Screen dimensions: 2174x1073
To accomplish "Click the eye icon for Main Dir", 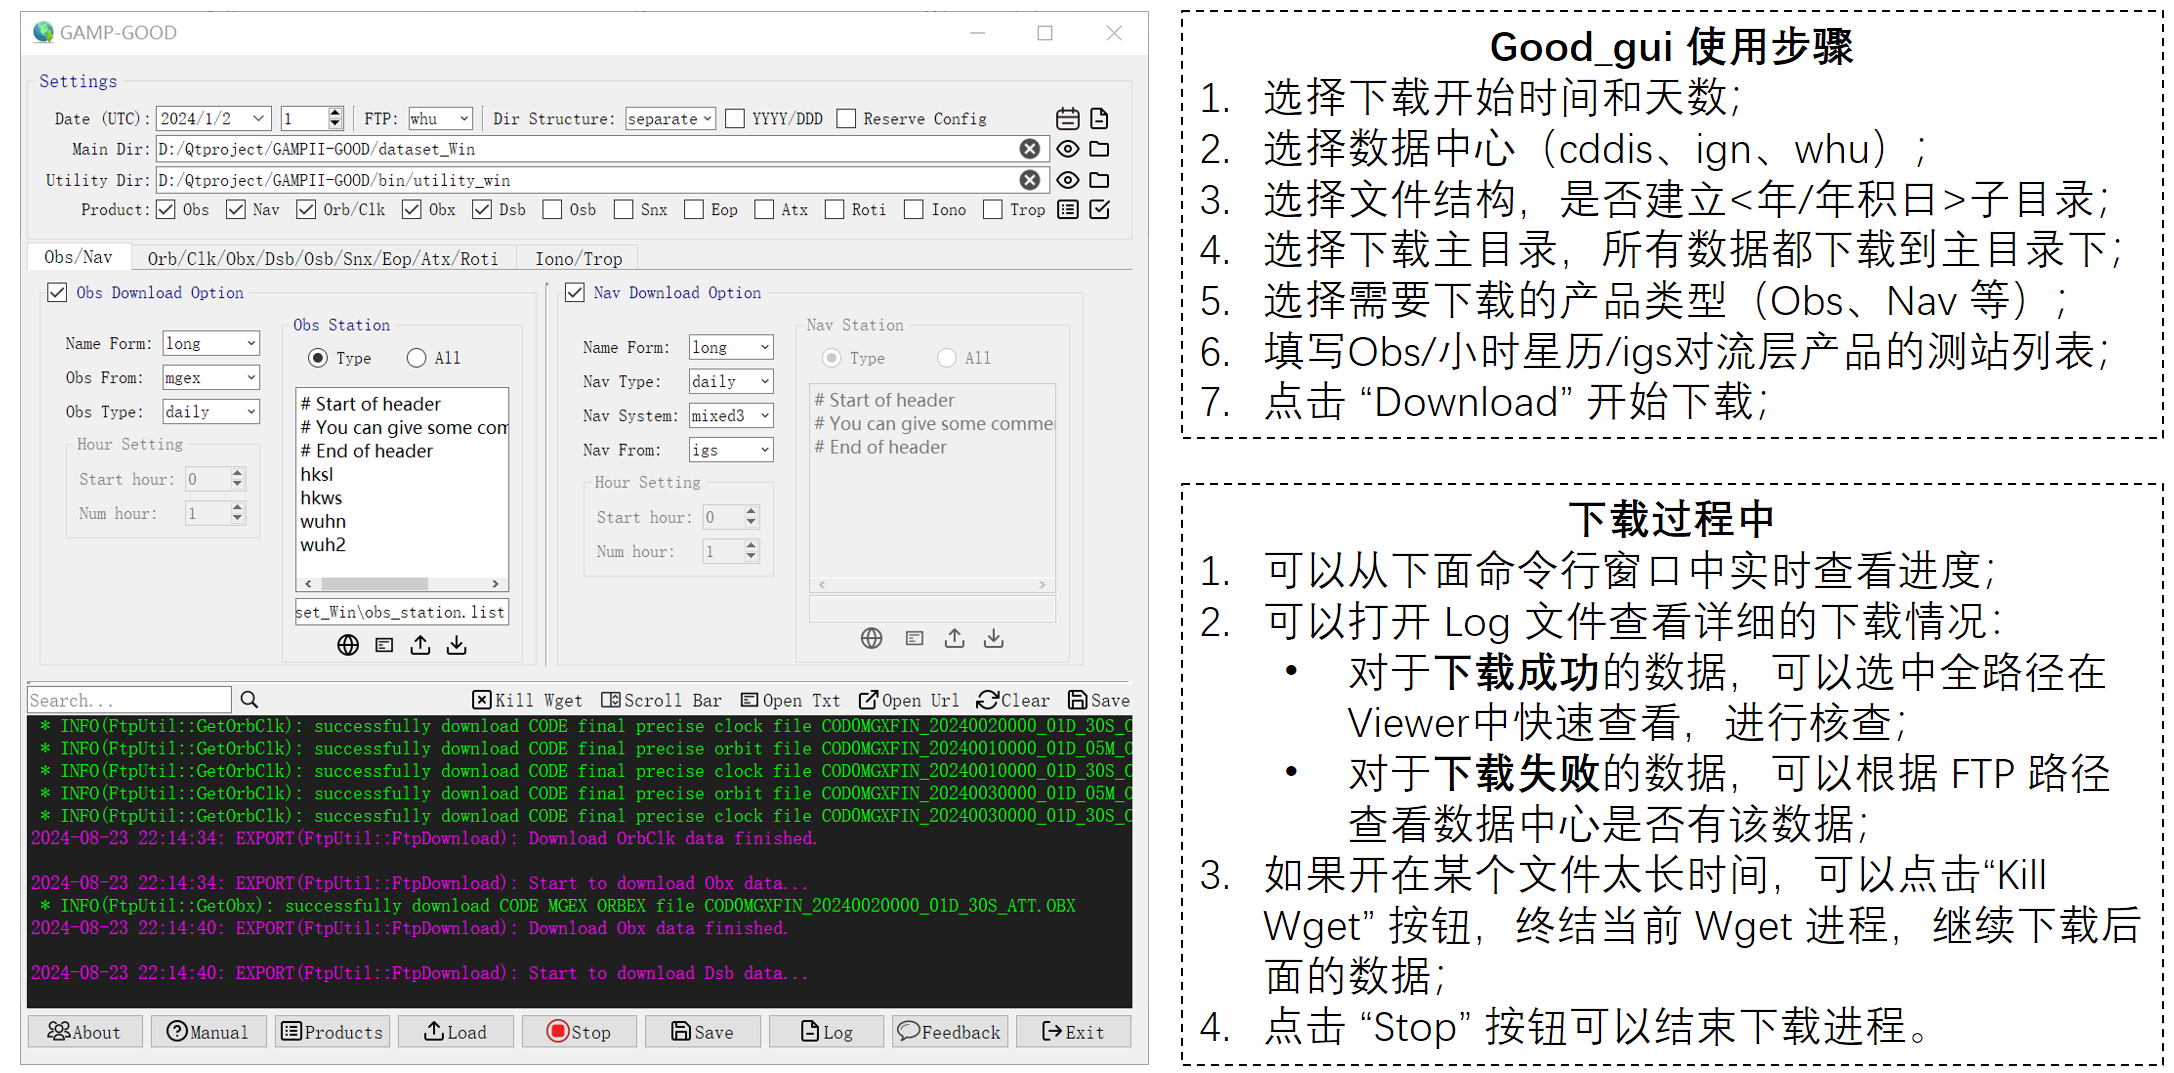I will coord(1067,149).
